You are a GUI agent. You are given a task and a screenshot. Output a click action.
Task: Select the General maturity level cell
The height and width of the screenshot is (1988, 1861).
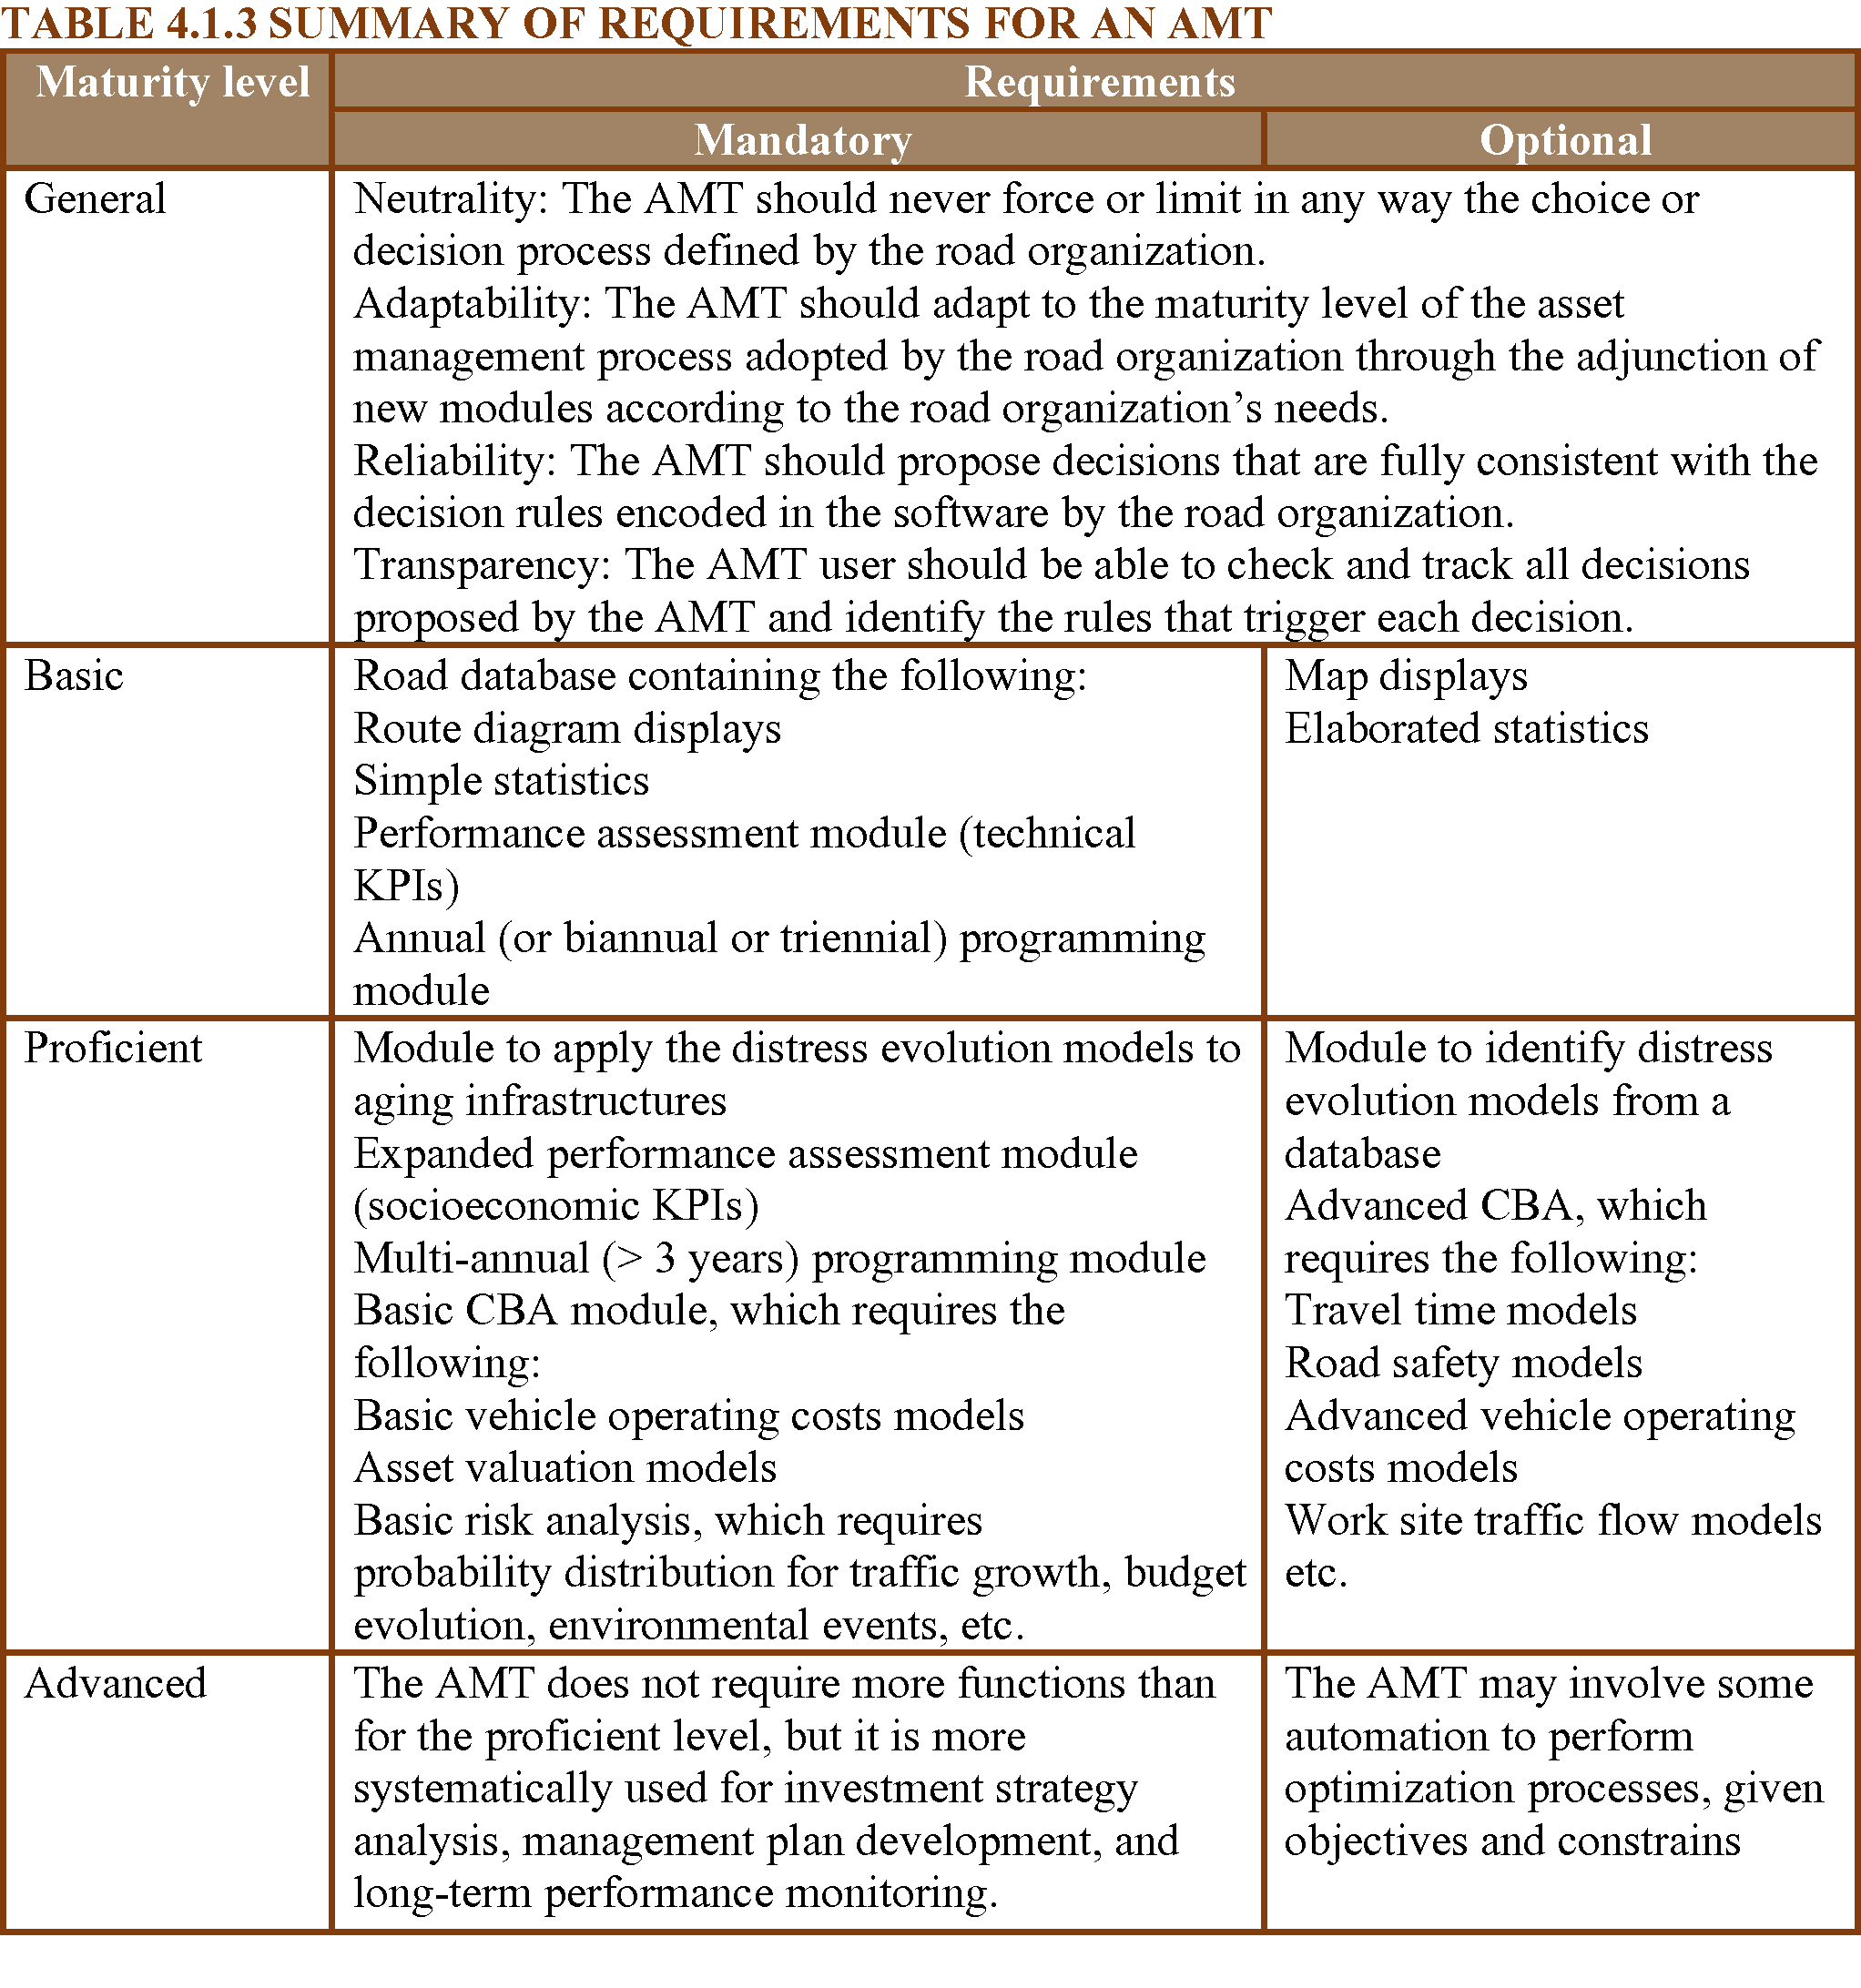pyautogui.click(x=95, y=199)
